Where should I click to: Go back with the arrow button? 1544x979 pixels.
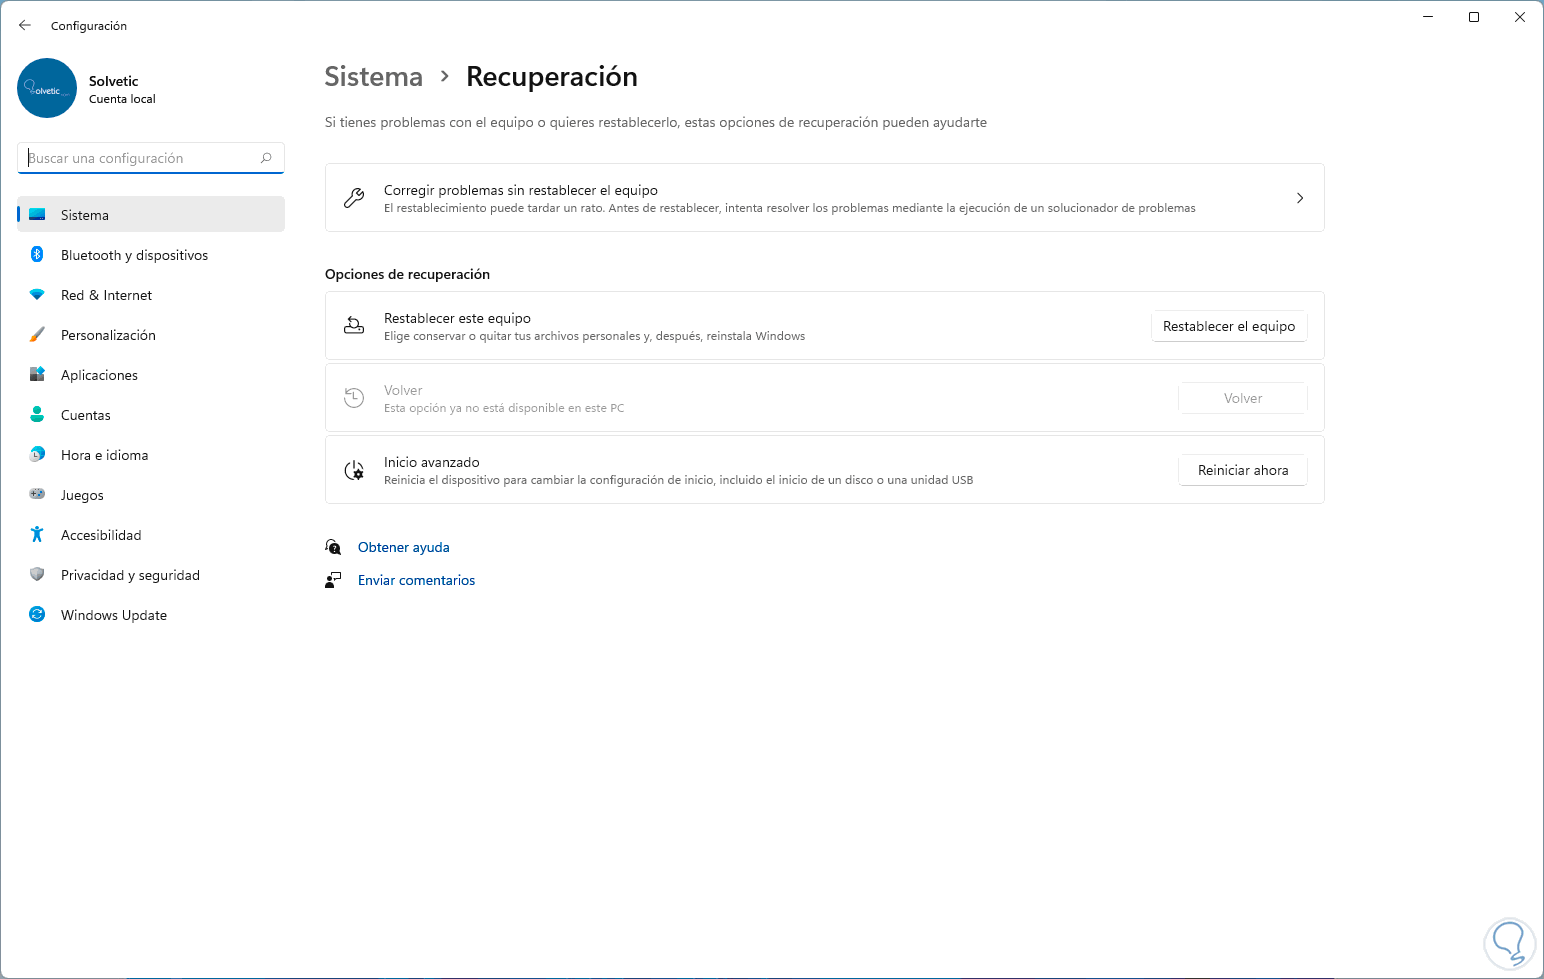click(x=25, y=25)
